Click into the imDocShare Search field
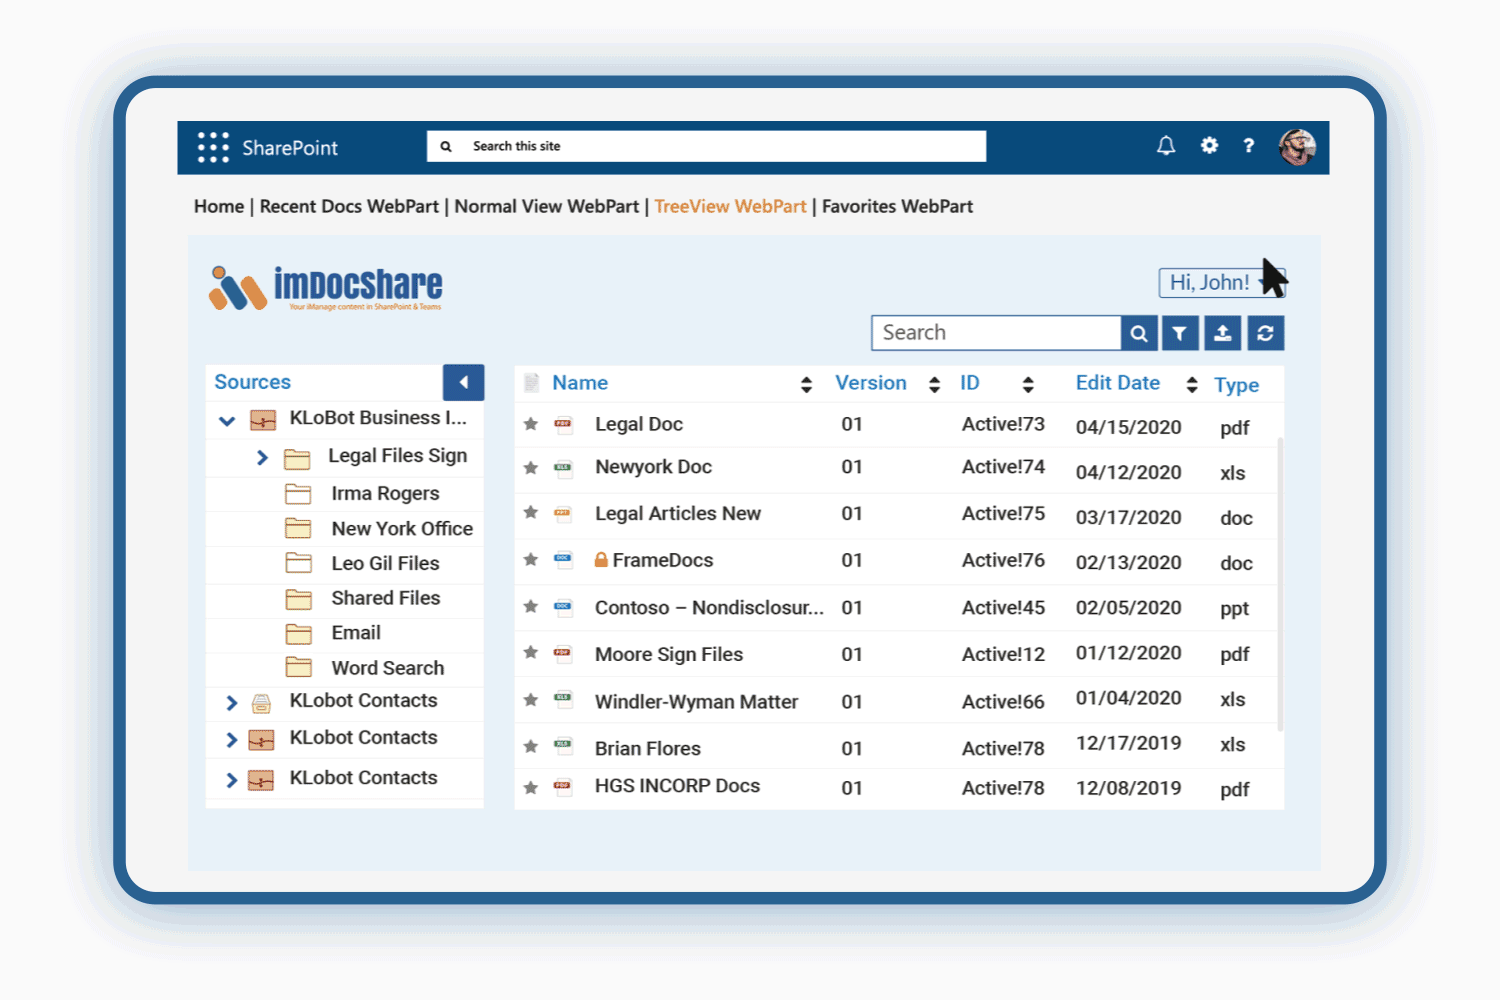 (996, 333)
